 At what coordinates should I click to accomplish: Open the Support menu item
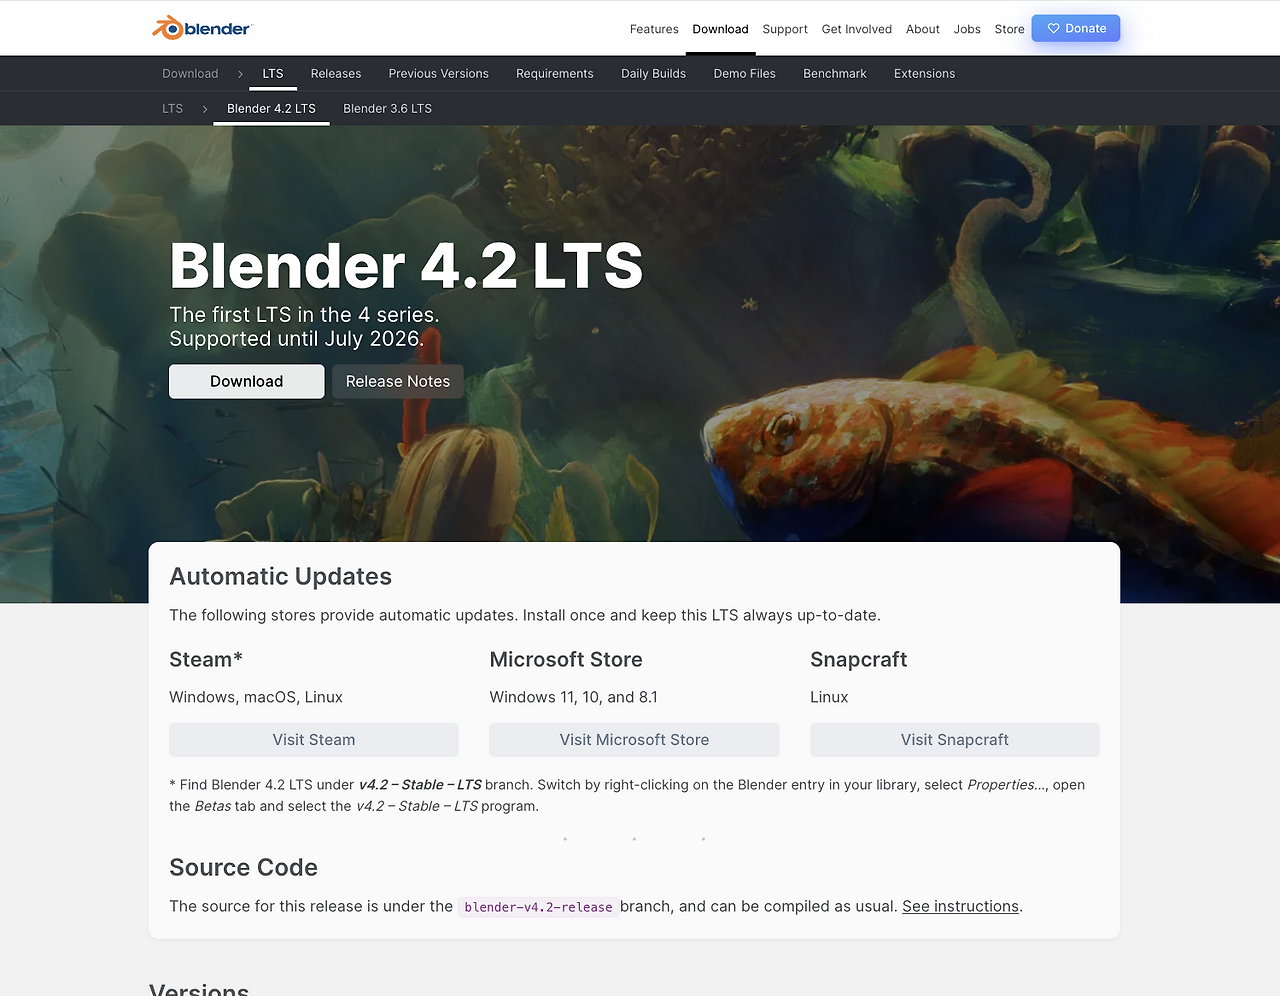pos(785,29)
